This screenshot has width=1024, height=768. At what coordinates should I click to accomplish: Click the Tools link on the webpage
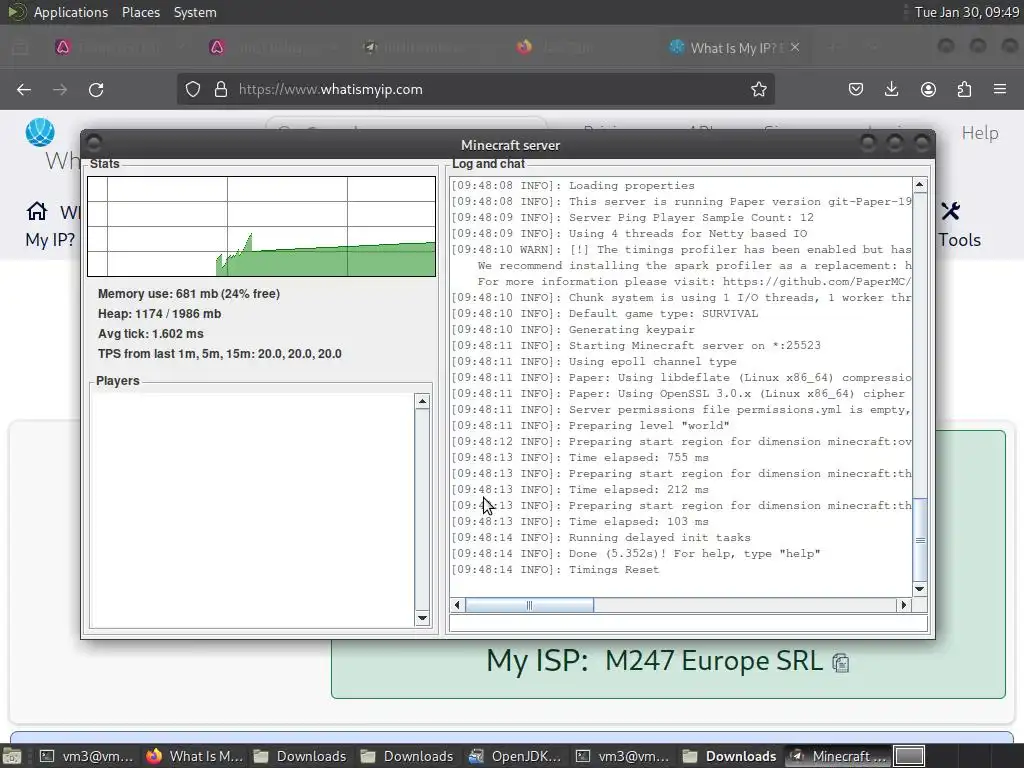click(x=959, y=240)
